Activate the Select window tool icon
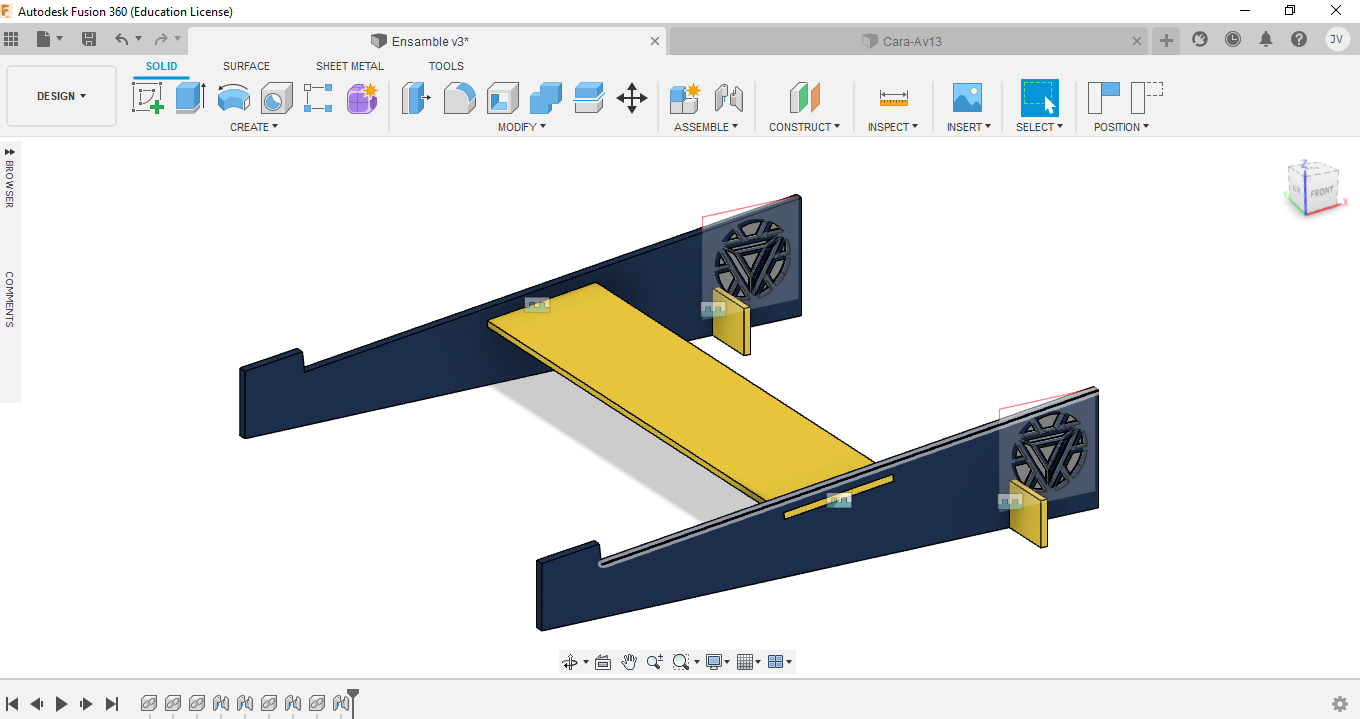The image size is (1360, 719). pos(1039,98)
